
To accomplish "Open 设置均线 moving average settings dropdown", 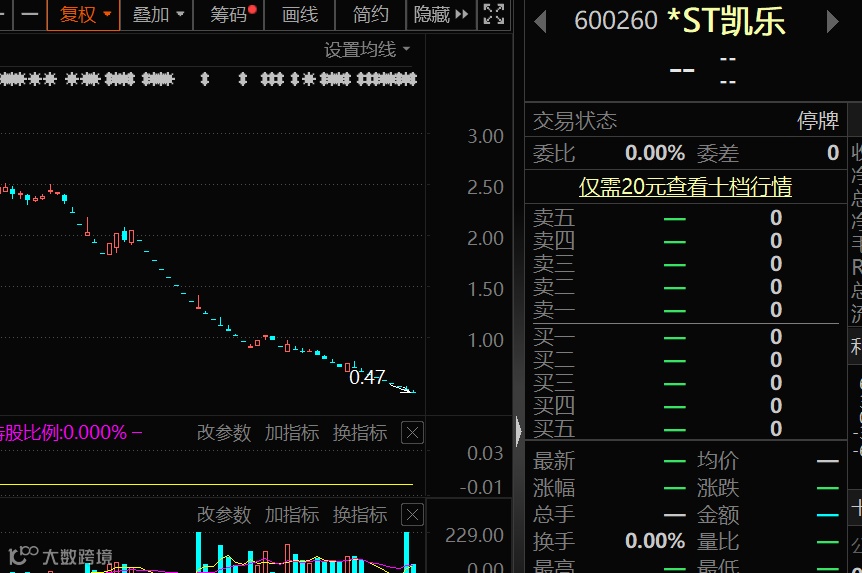I will click(367, 49).
